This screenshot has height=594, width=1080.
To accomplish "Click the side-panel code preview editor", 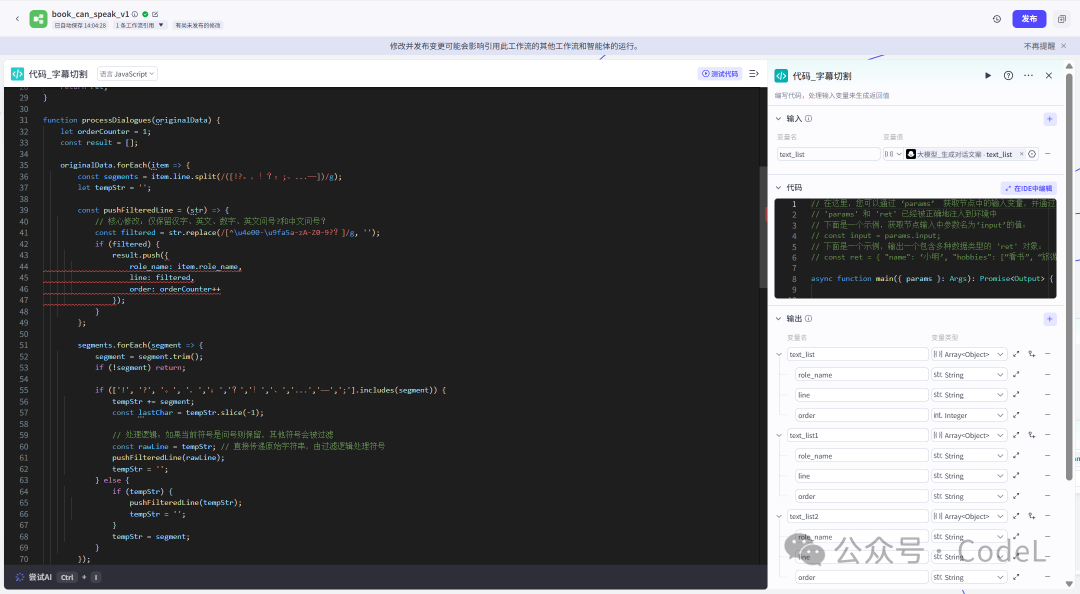I will [915, 248].
